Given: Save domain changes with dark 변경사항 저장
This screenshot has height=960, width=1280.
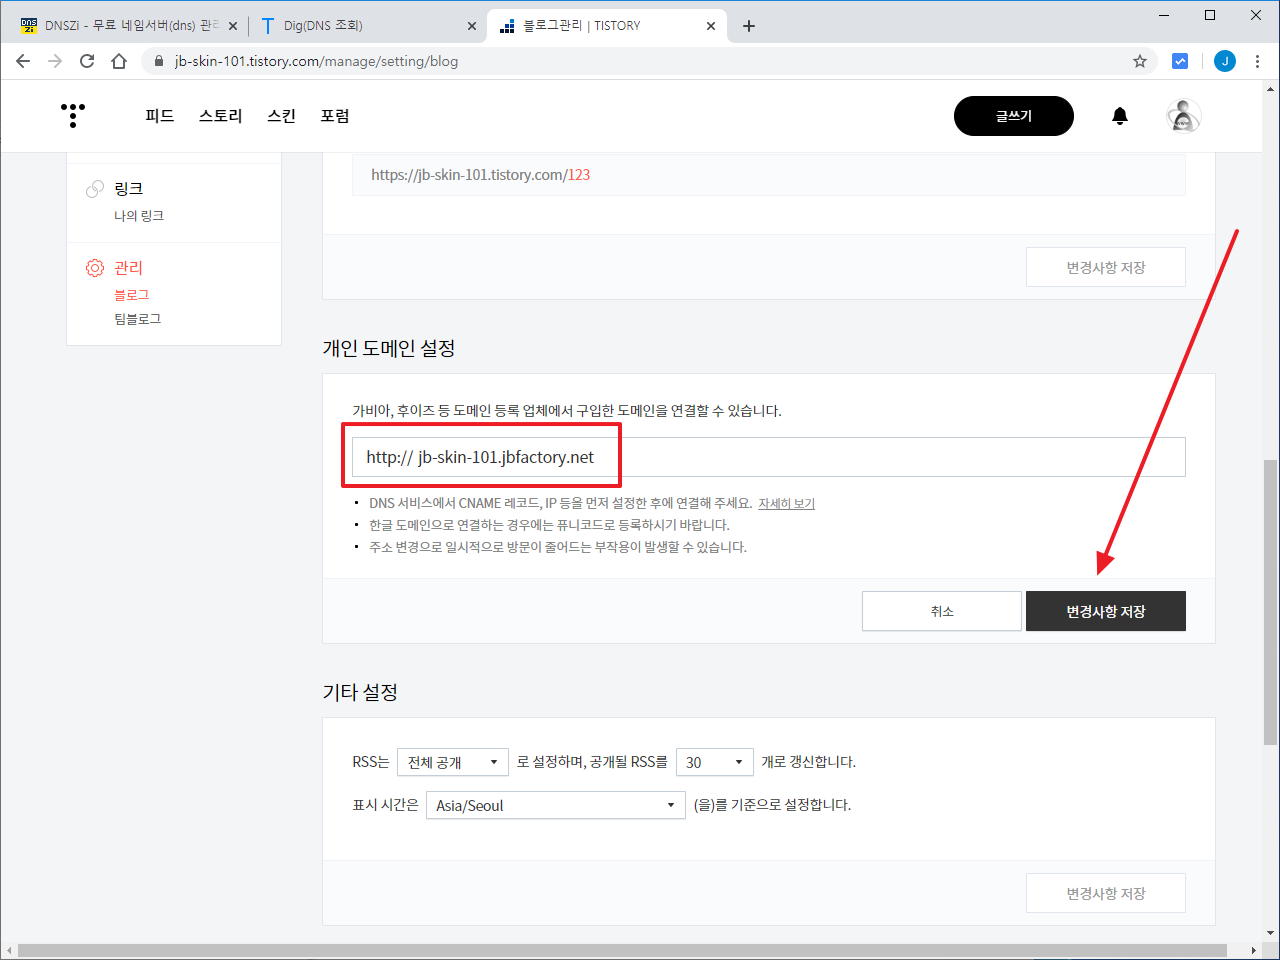Looking at the screenshot, I should [1106, 611].
